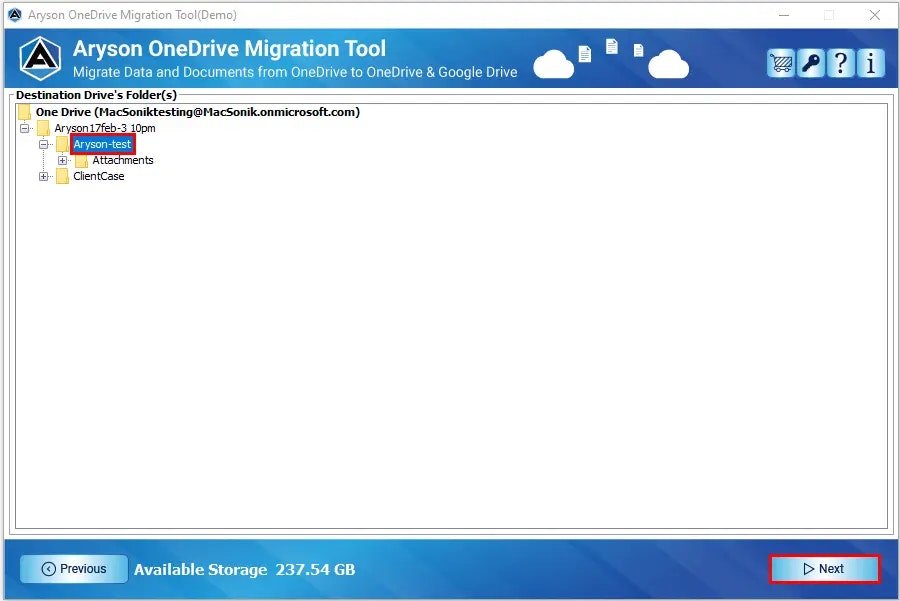The height and width of the screenshot is (601, 900).
Task: Collapse the Aryson17feb-3 10pm folder
Action: click(x=24, y=128)
